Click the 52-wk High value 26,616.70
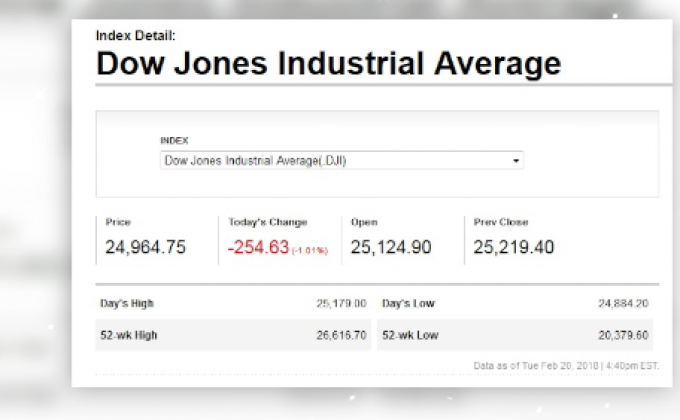This screenshot has width=680, height=420. point(341,335)
